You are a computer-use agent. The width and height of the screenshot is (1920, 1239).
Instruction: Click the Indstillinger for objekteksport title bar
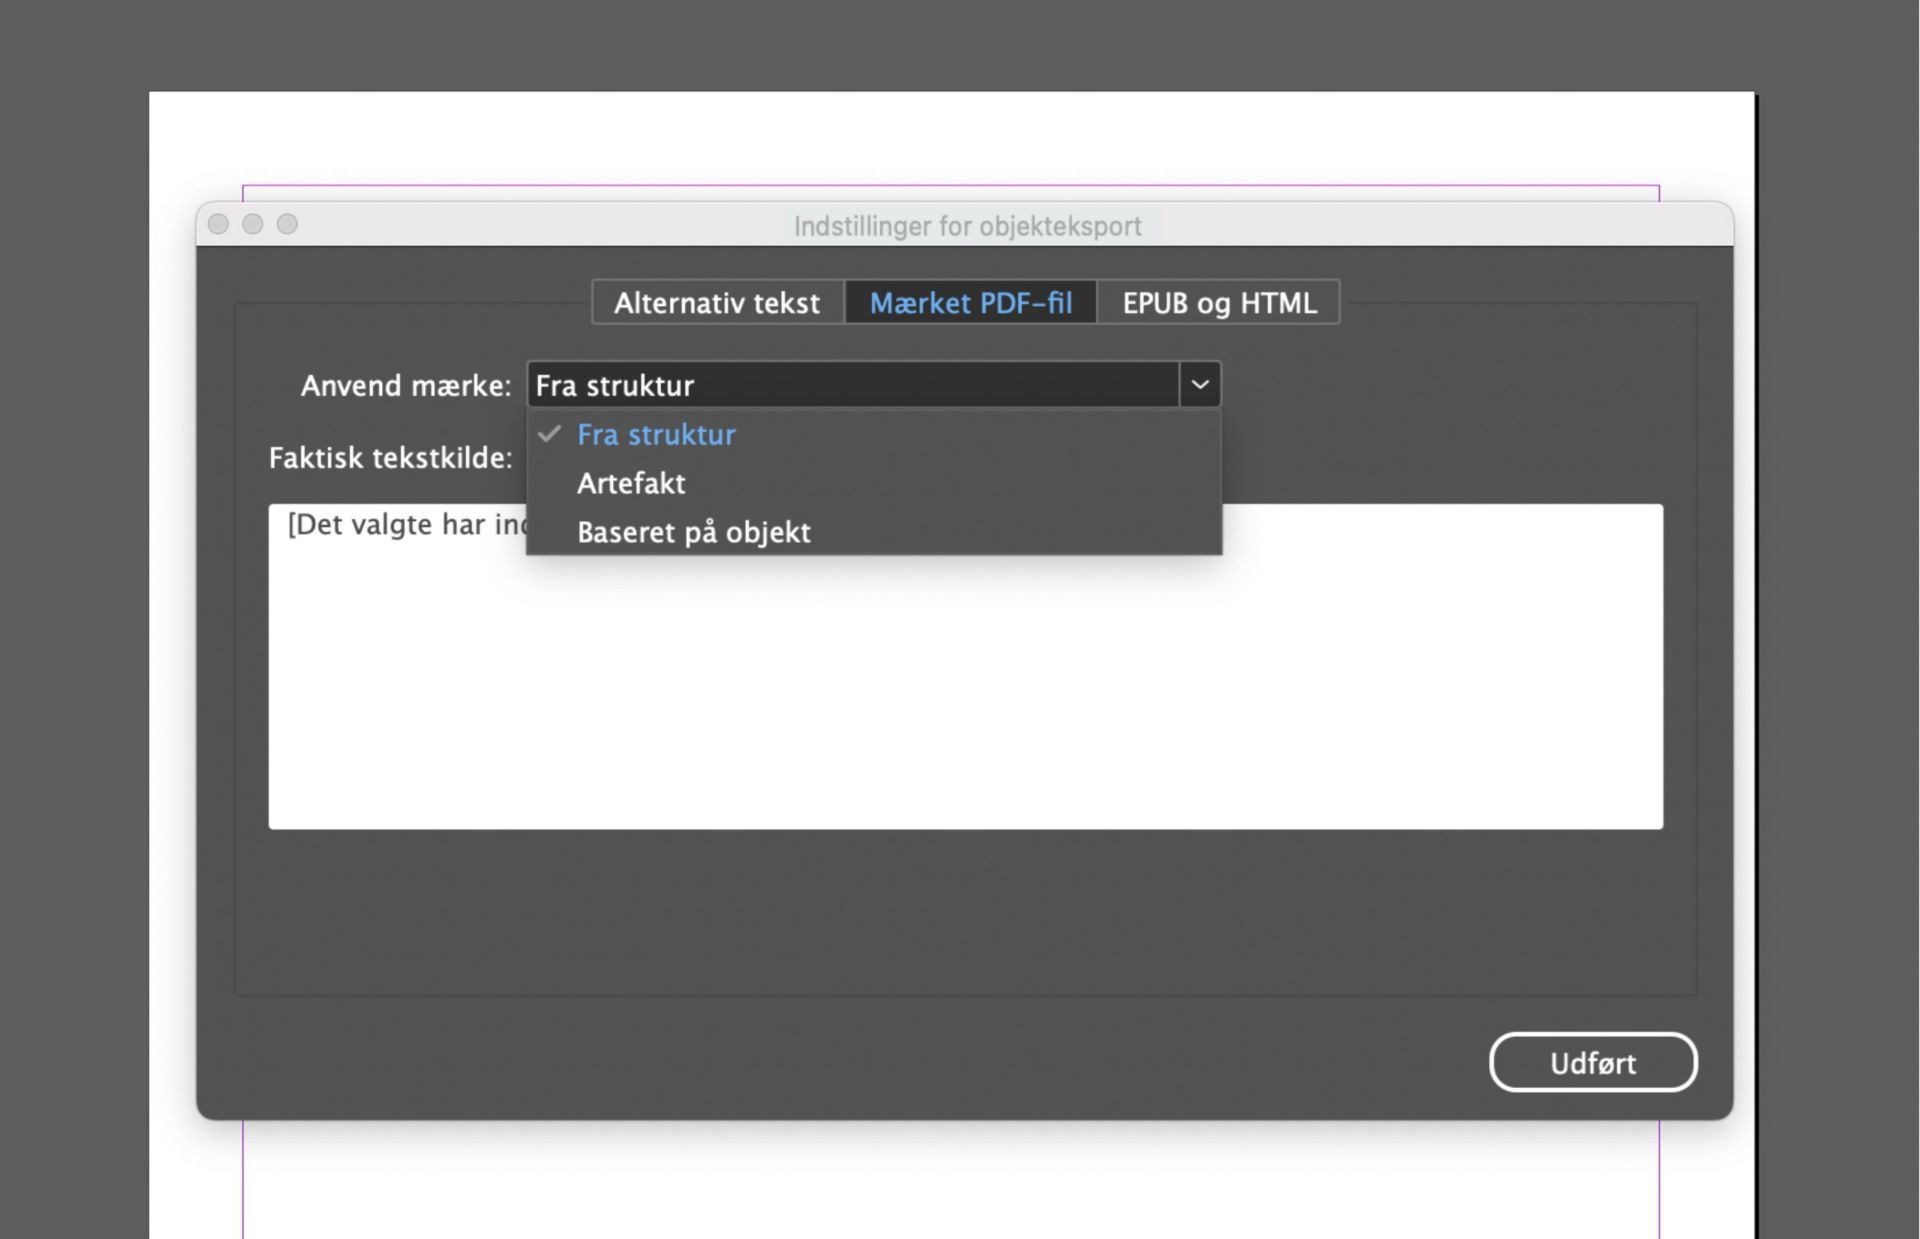(967, 226)
